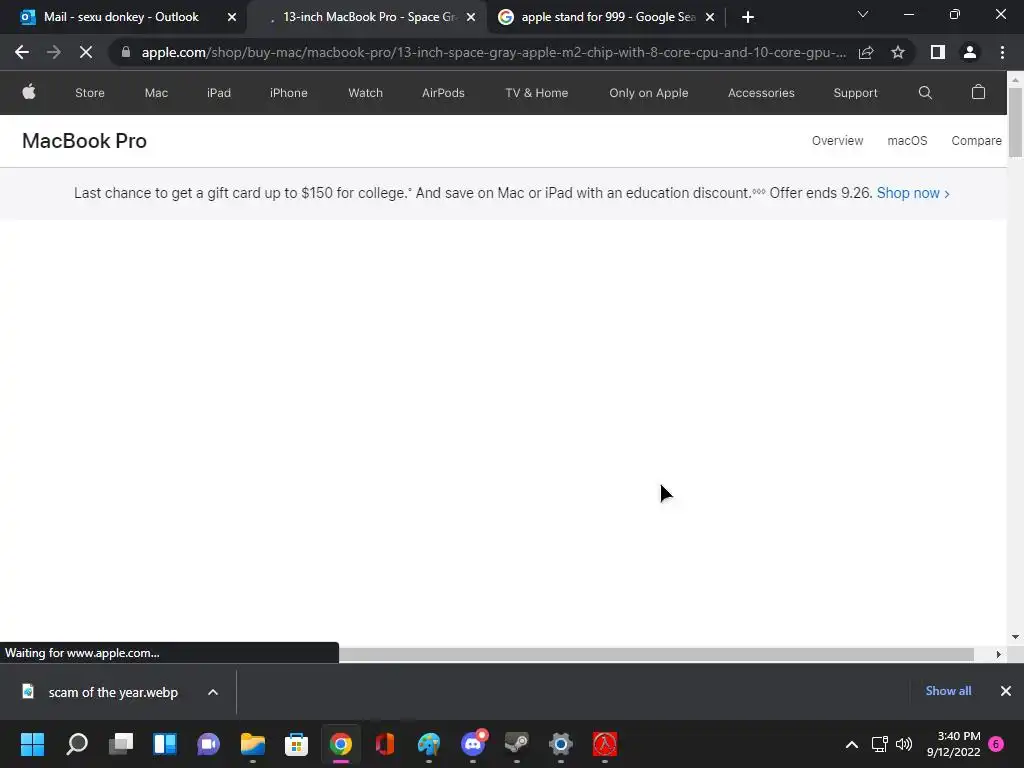Click the horizontal page scrollbar

(656, 654)
